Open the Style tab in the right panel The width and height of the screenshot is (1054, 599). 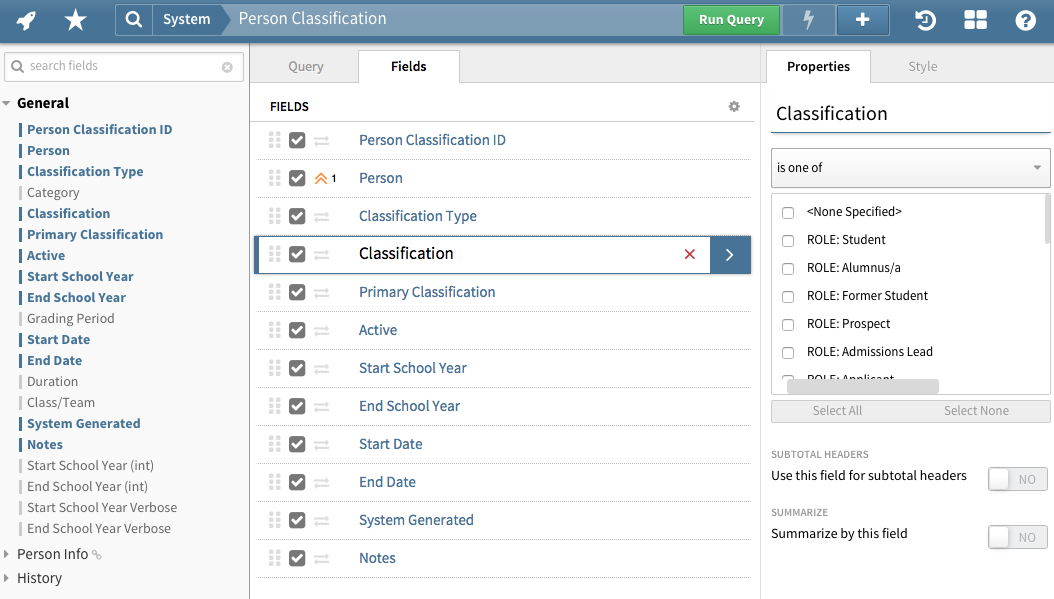coord(922,66)
